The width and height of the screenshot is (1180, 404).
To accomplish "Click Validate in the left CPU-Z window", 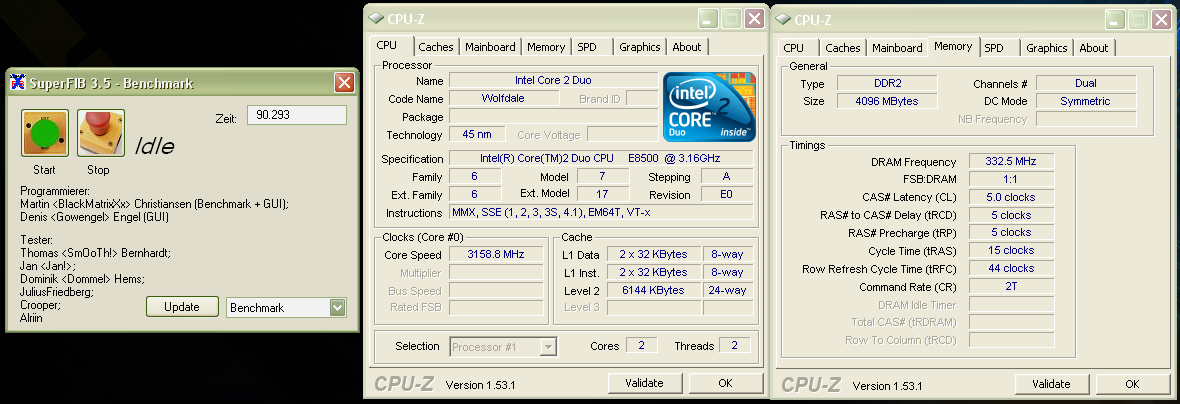I will (644, 383).
